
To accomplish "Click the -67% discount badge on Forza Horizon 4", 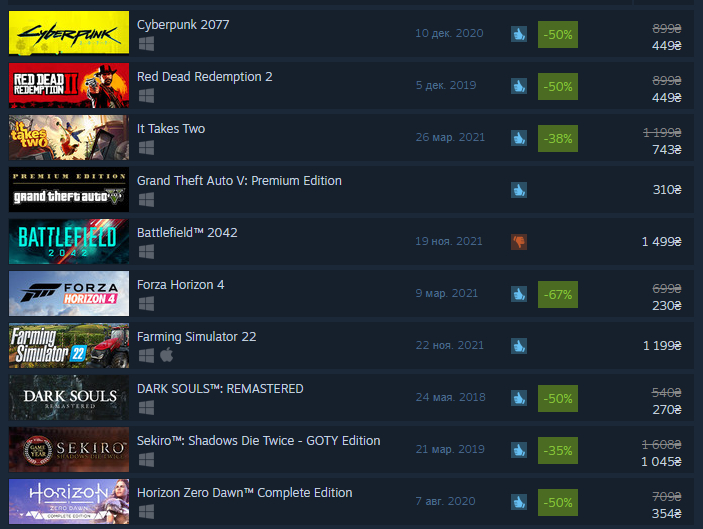I will tap(558, 295).
